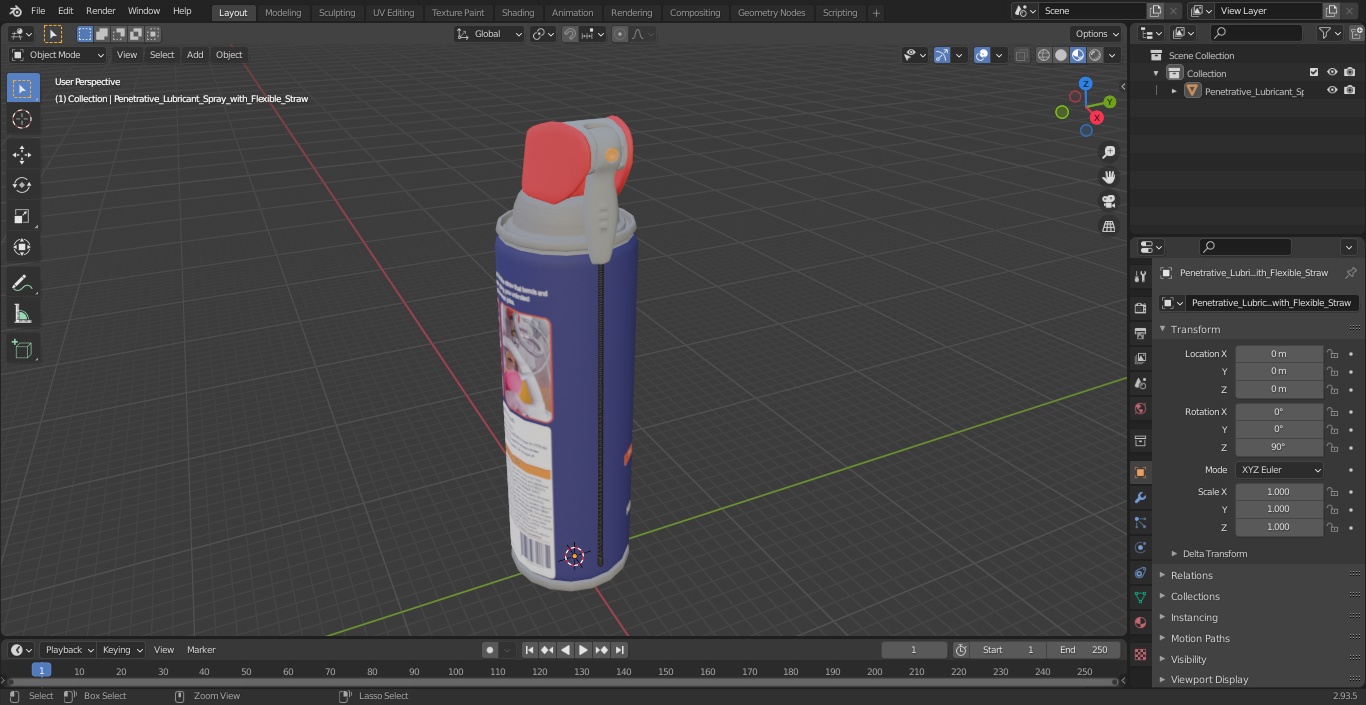Image resolution: width=1366 pixels, height=705 pixels.
Task: Toggle Collection exclude checkbox in outliner
Action: pyautogui.click(x=1314, y=73)
